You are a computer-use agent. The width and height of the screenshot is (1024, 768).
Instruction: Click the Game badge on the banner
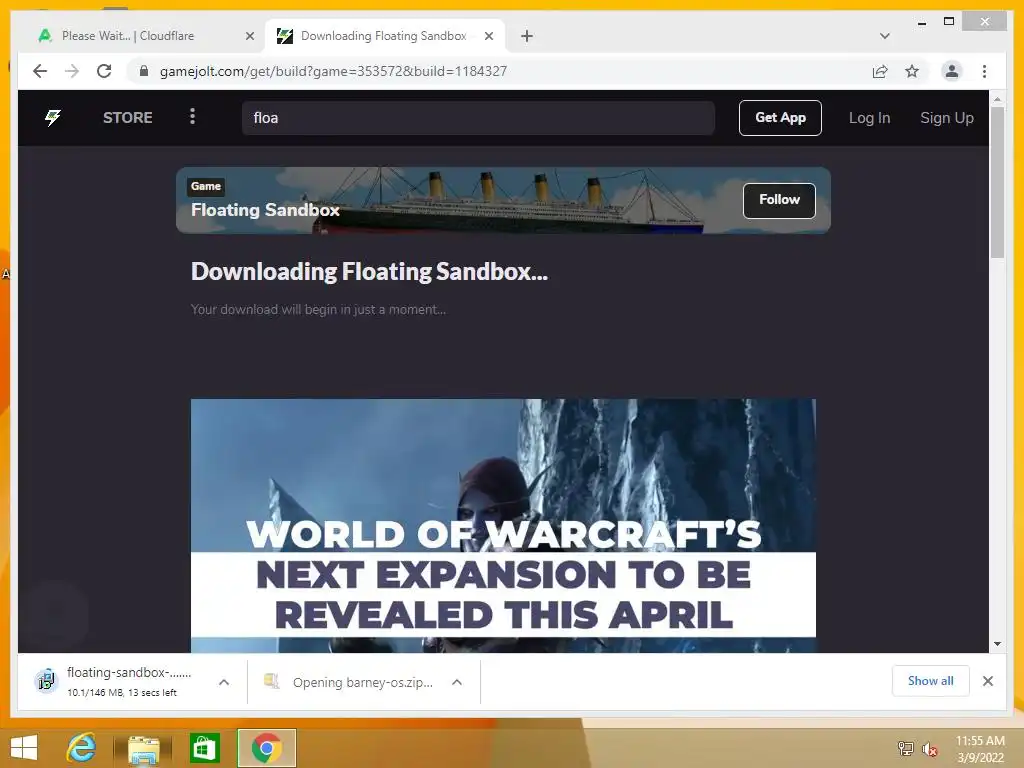click(206, 186)
